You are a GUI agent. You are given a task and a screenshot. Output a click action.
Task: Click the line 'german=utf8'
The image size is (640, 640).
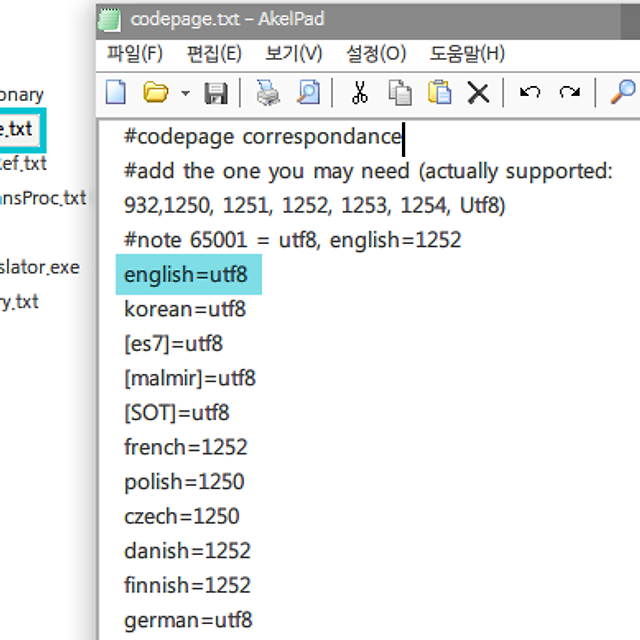click(188, 620)
